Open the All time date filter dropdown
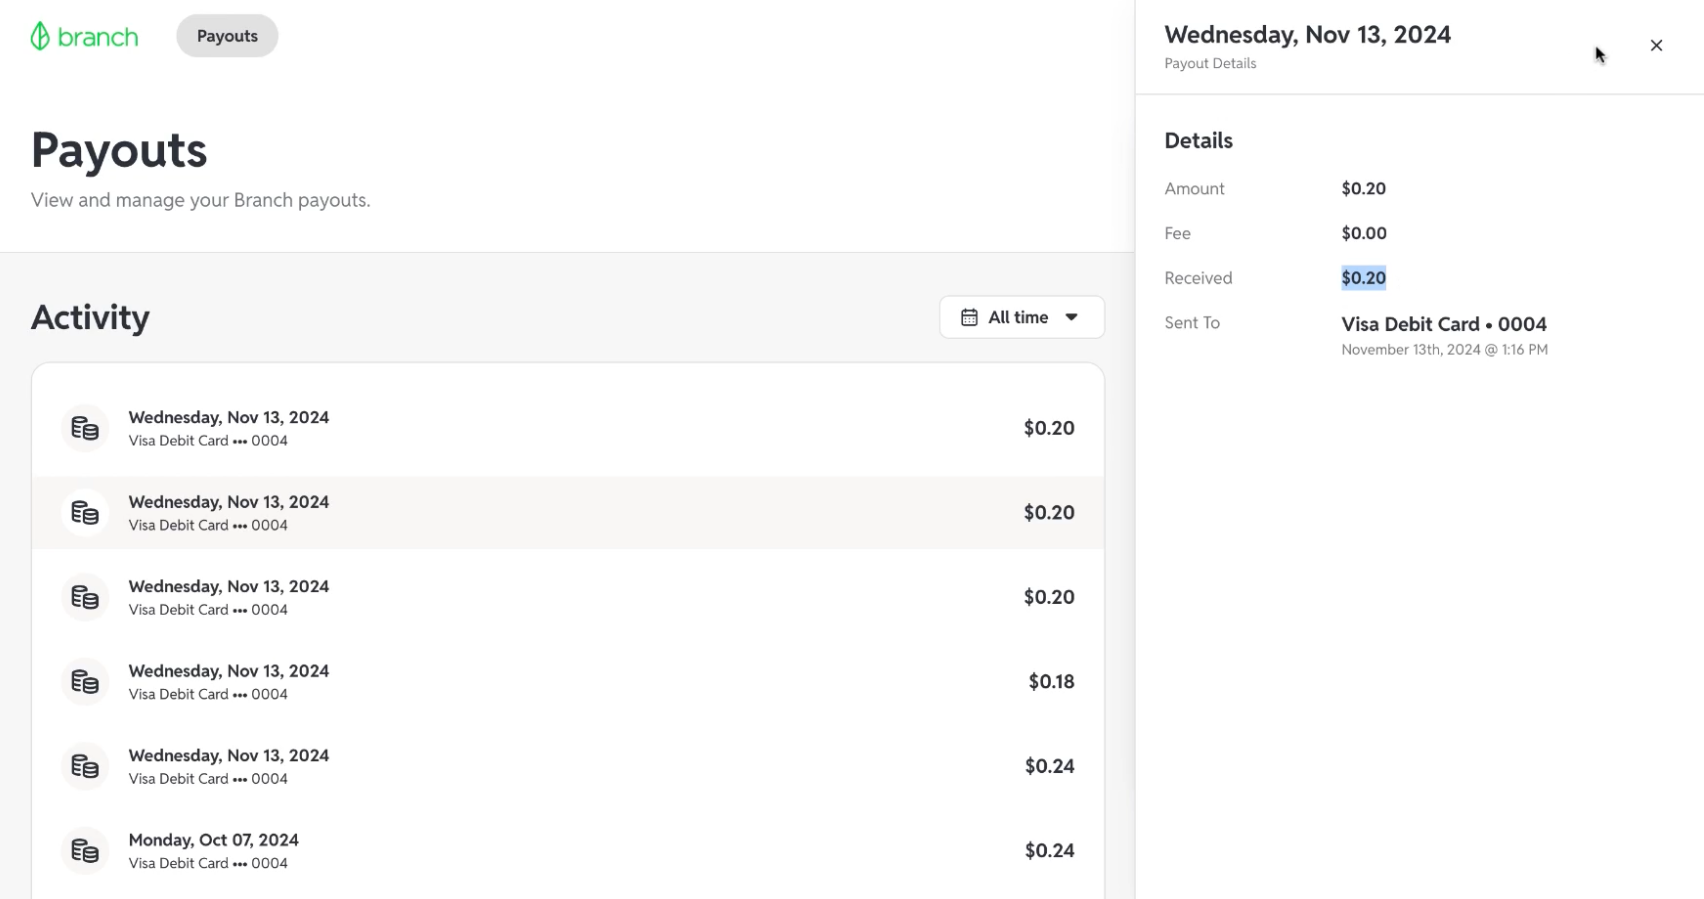Viewport: 1704px width, 899px height. (x=1021, y=317)
